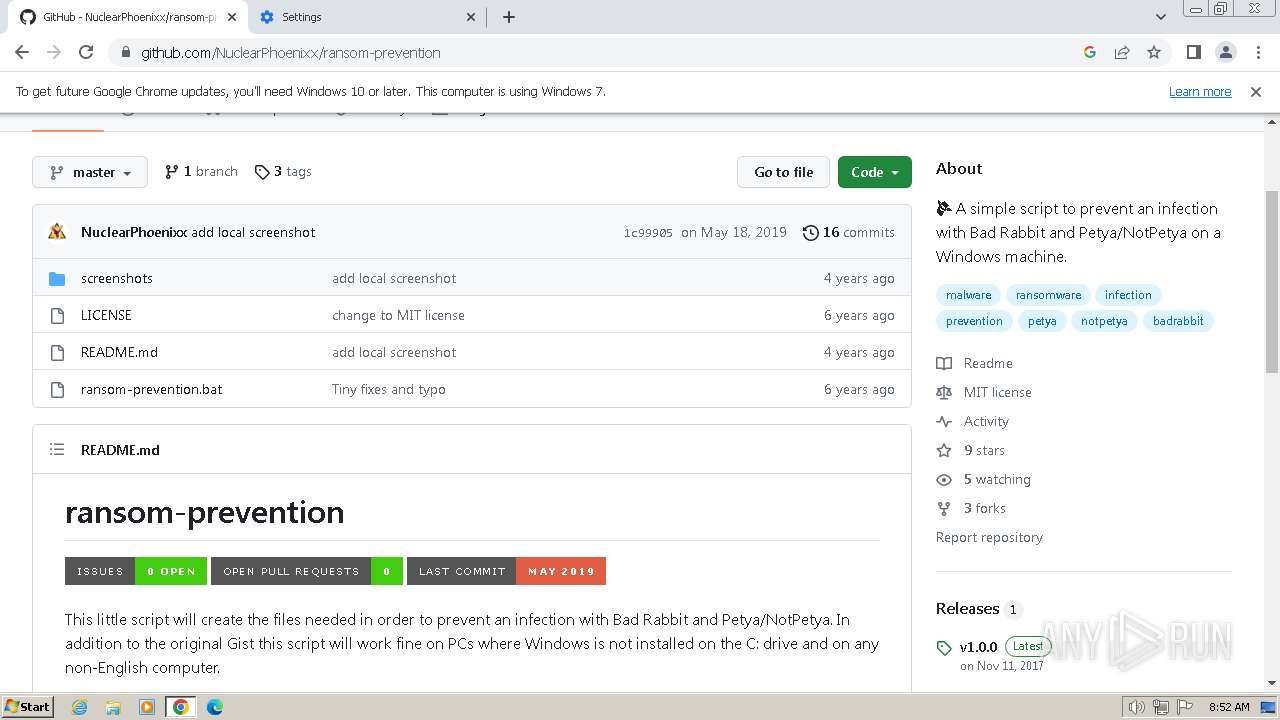
Task: Open the repository Activity link
Action: click(973, 421)
